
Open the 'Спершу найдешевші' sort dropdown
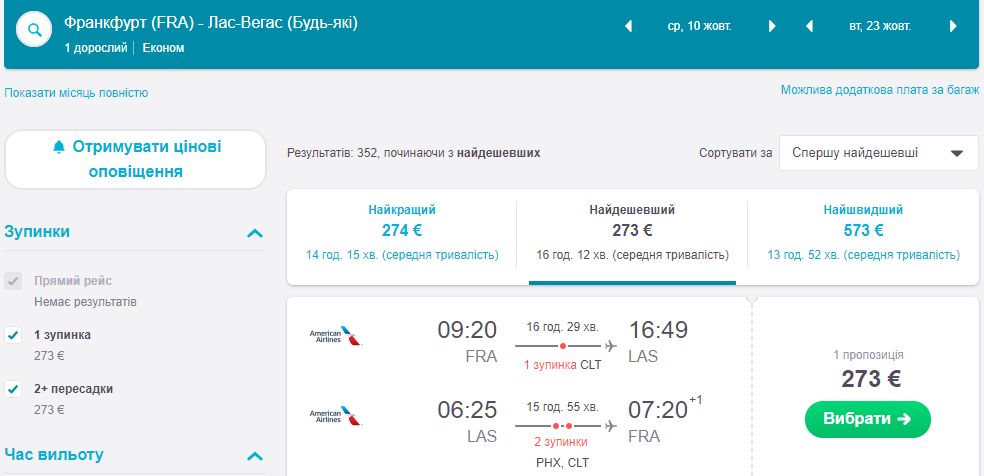(x=877, y=154)
